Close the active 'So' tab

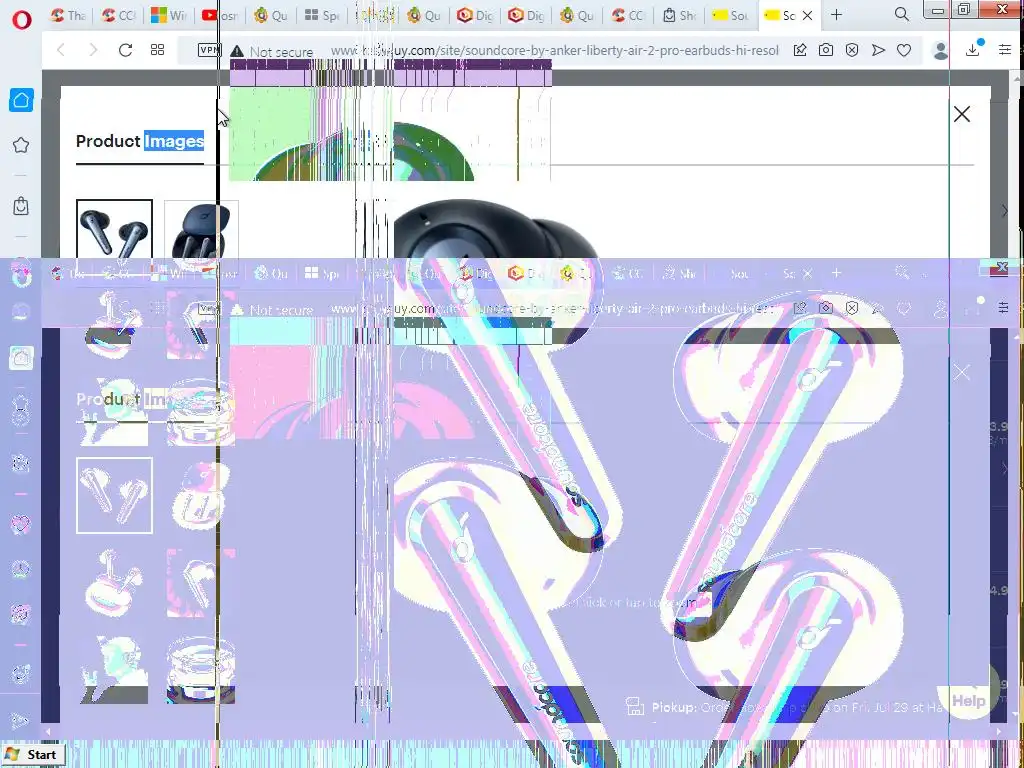pyautogui.click(x=807, y=16)
